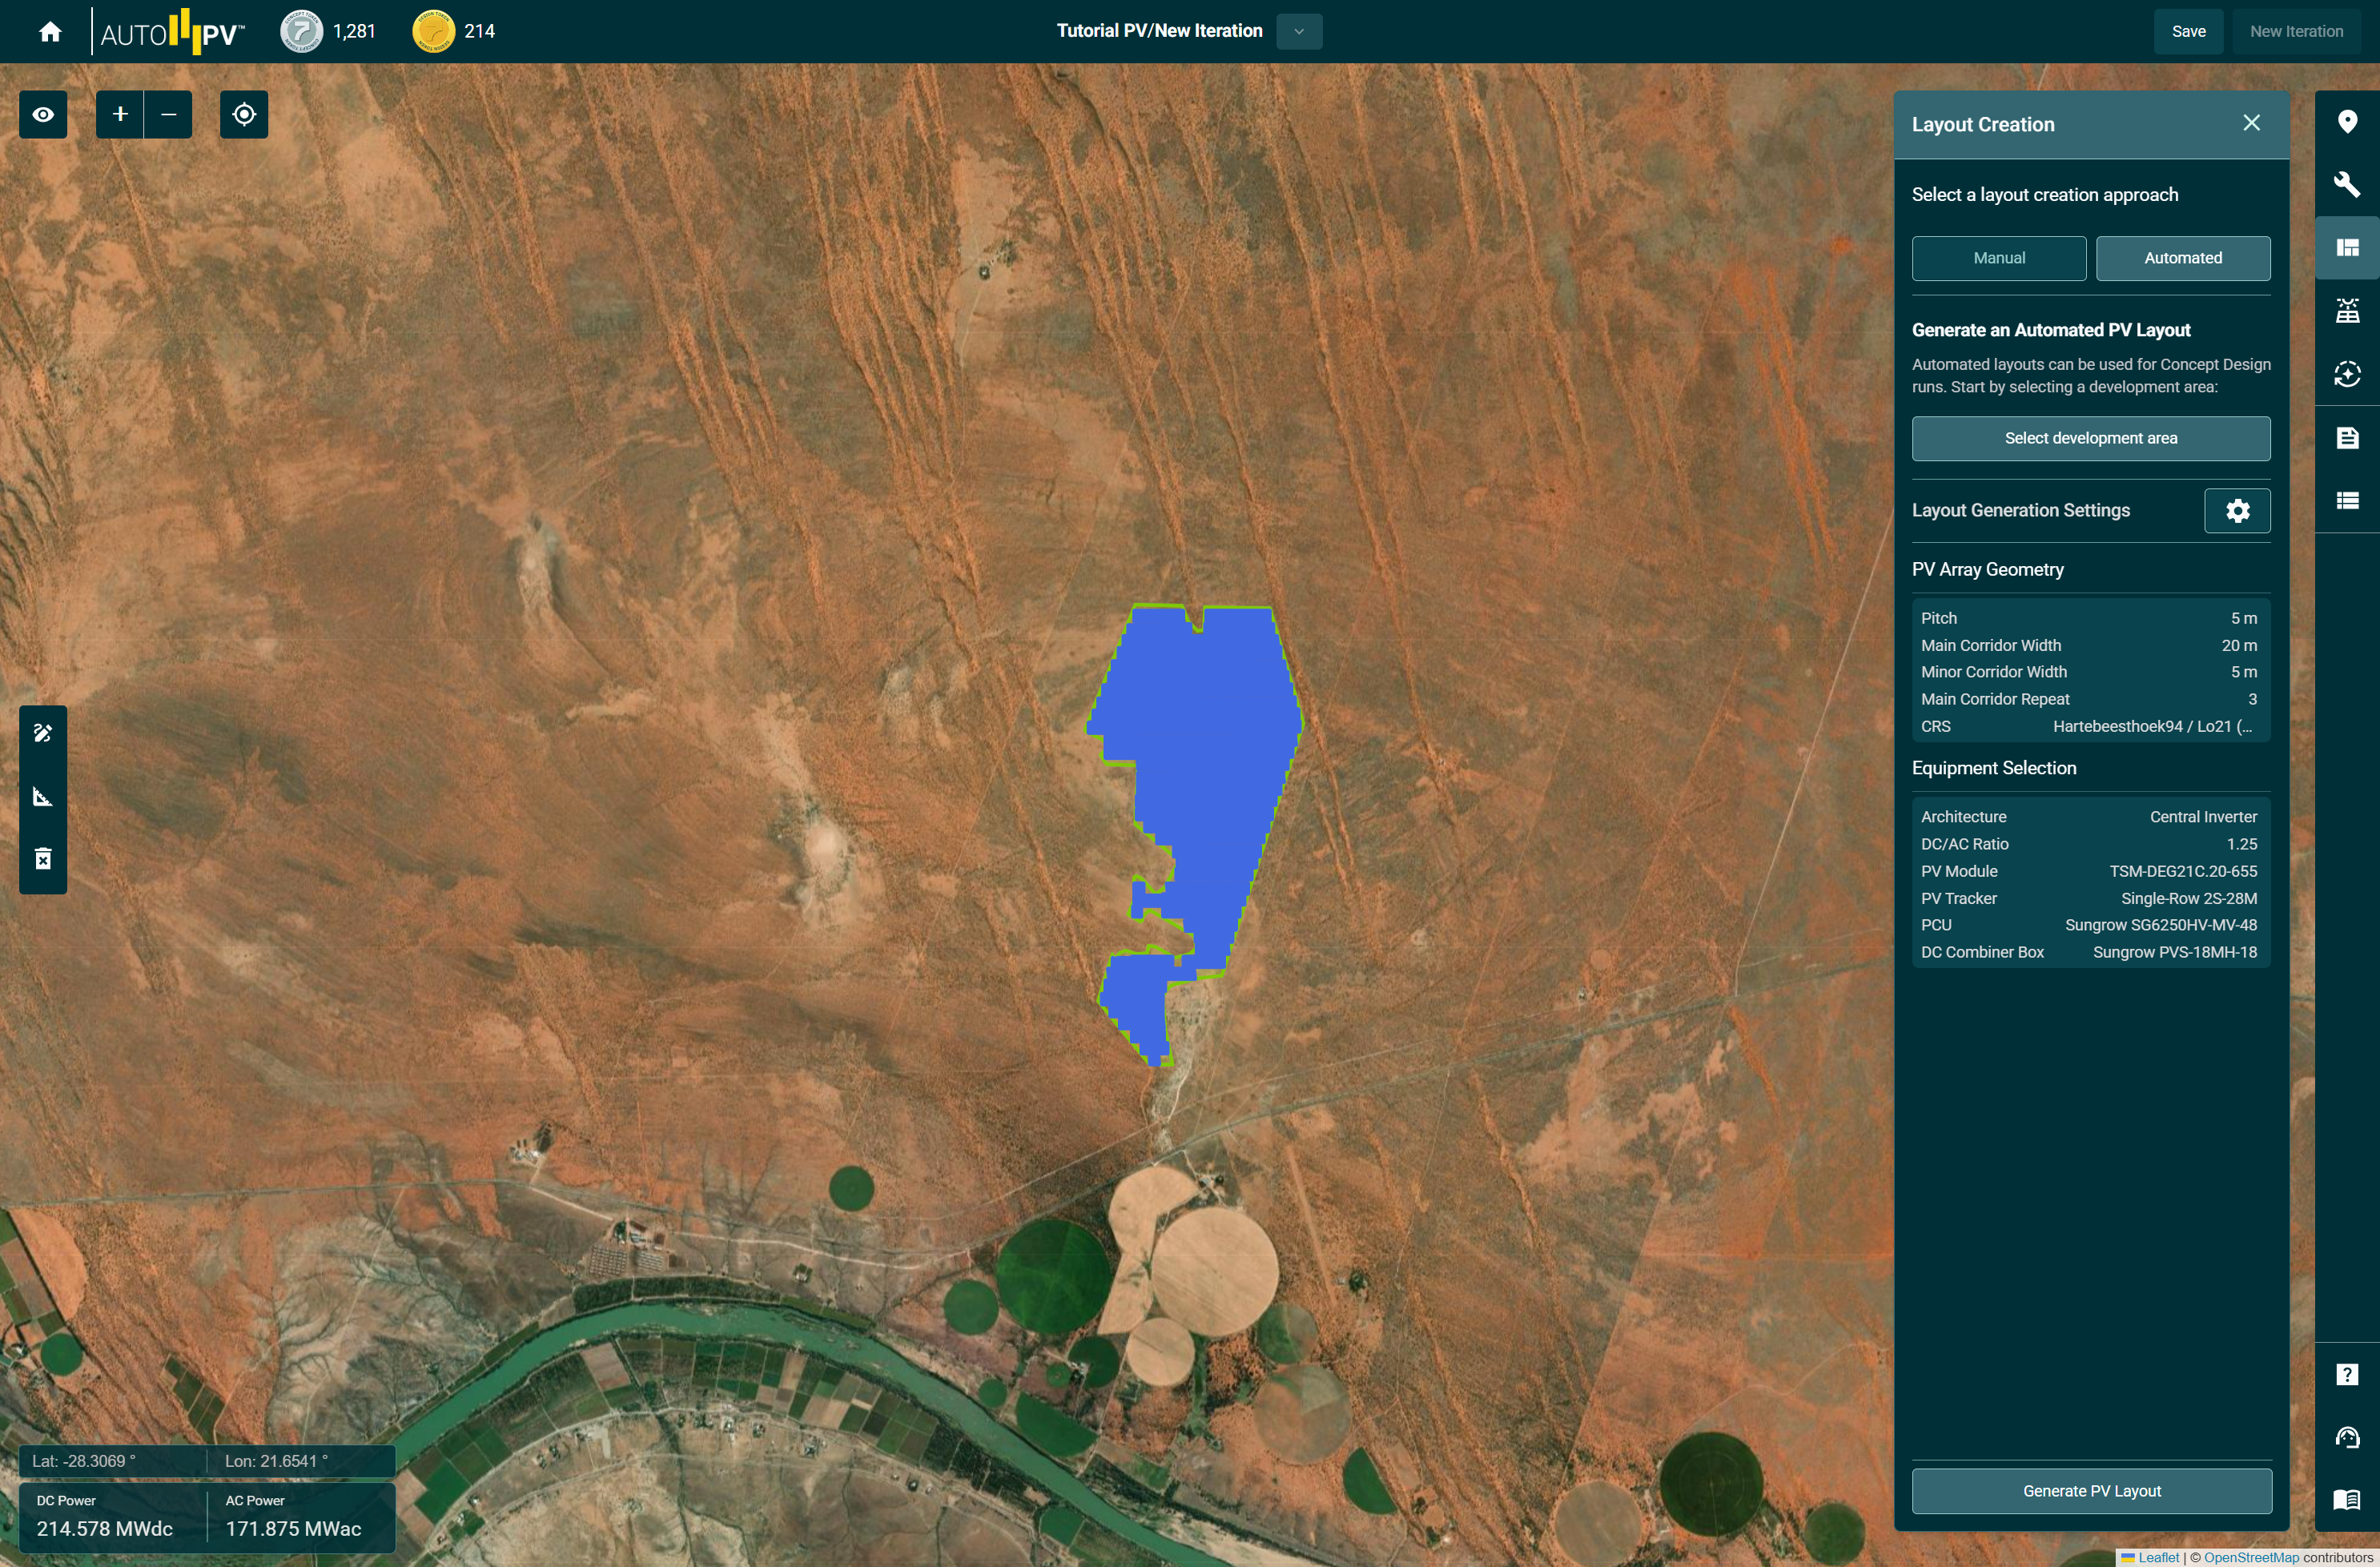This screenshot has width=2380, height=1567.
Task: Open the reports document sidebar icon
Action: (x=2346, y=438)
